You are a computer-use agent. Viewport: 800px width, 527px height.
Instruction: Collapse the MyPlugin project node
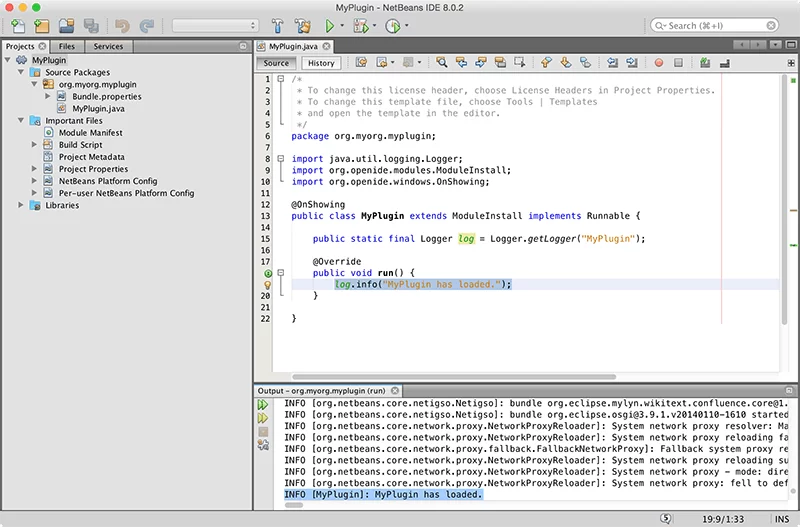pyautogui.click(x=8, y=60)
